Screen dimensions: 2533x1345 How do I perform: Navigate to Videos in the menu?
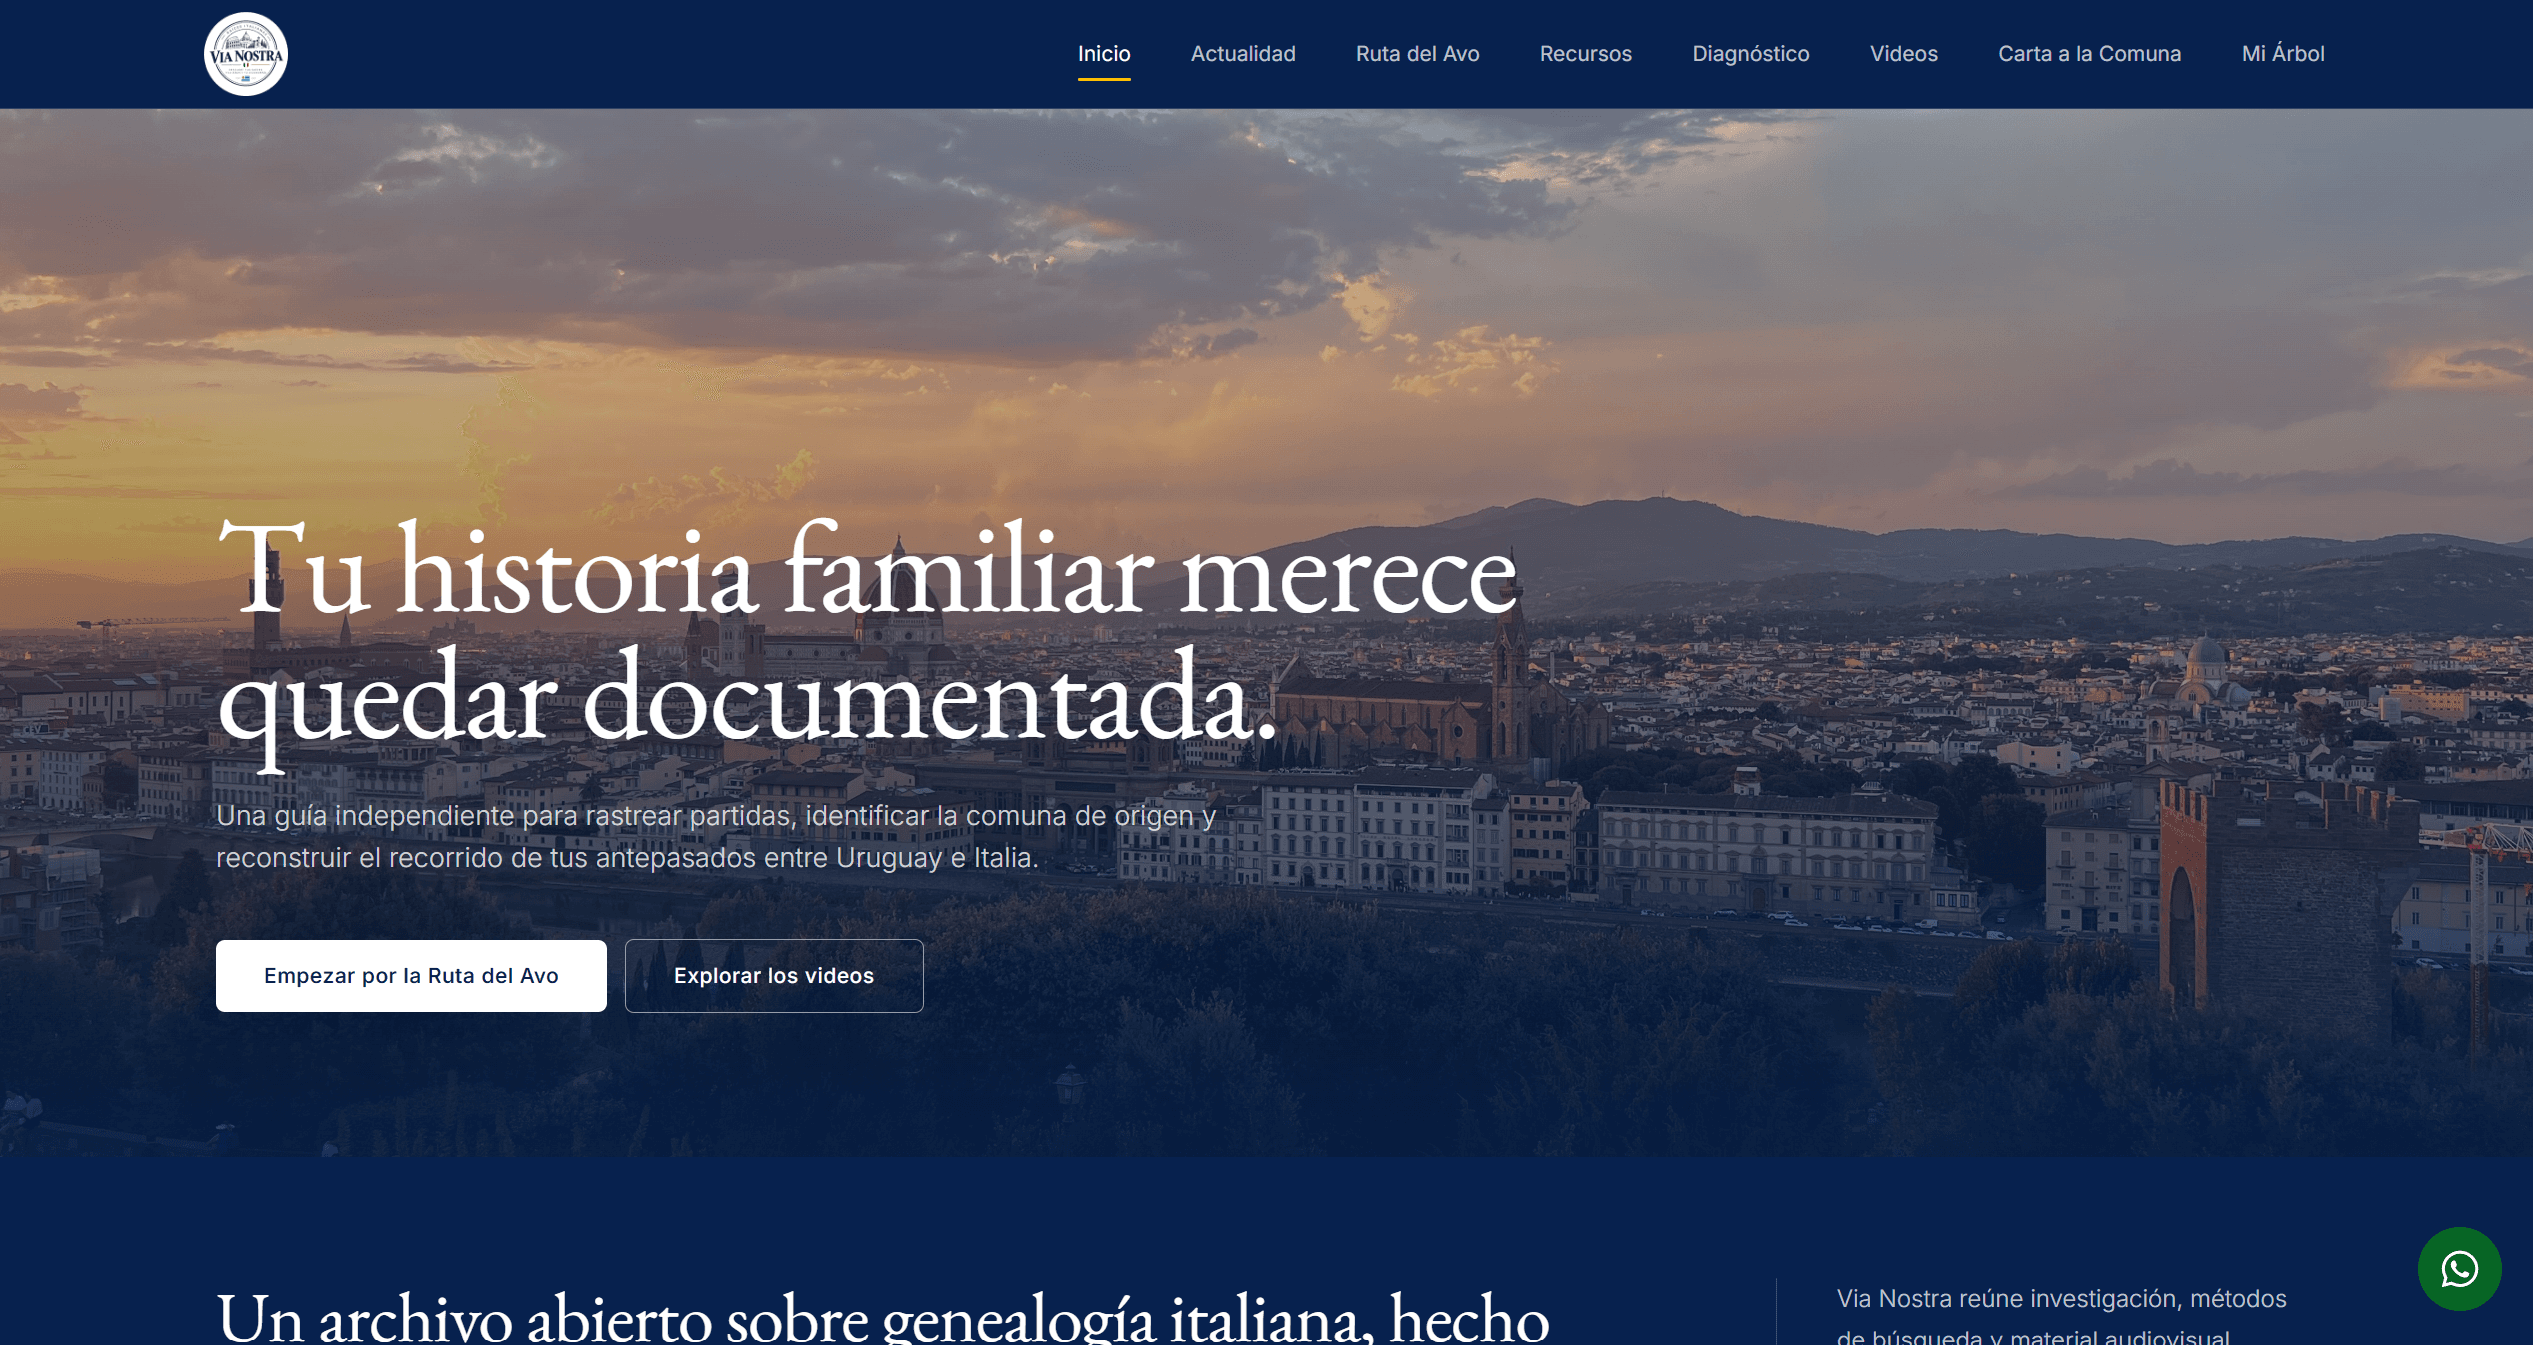(x=1903, y=54)
